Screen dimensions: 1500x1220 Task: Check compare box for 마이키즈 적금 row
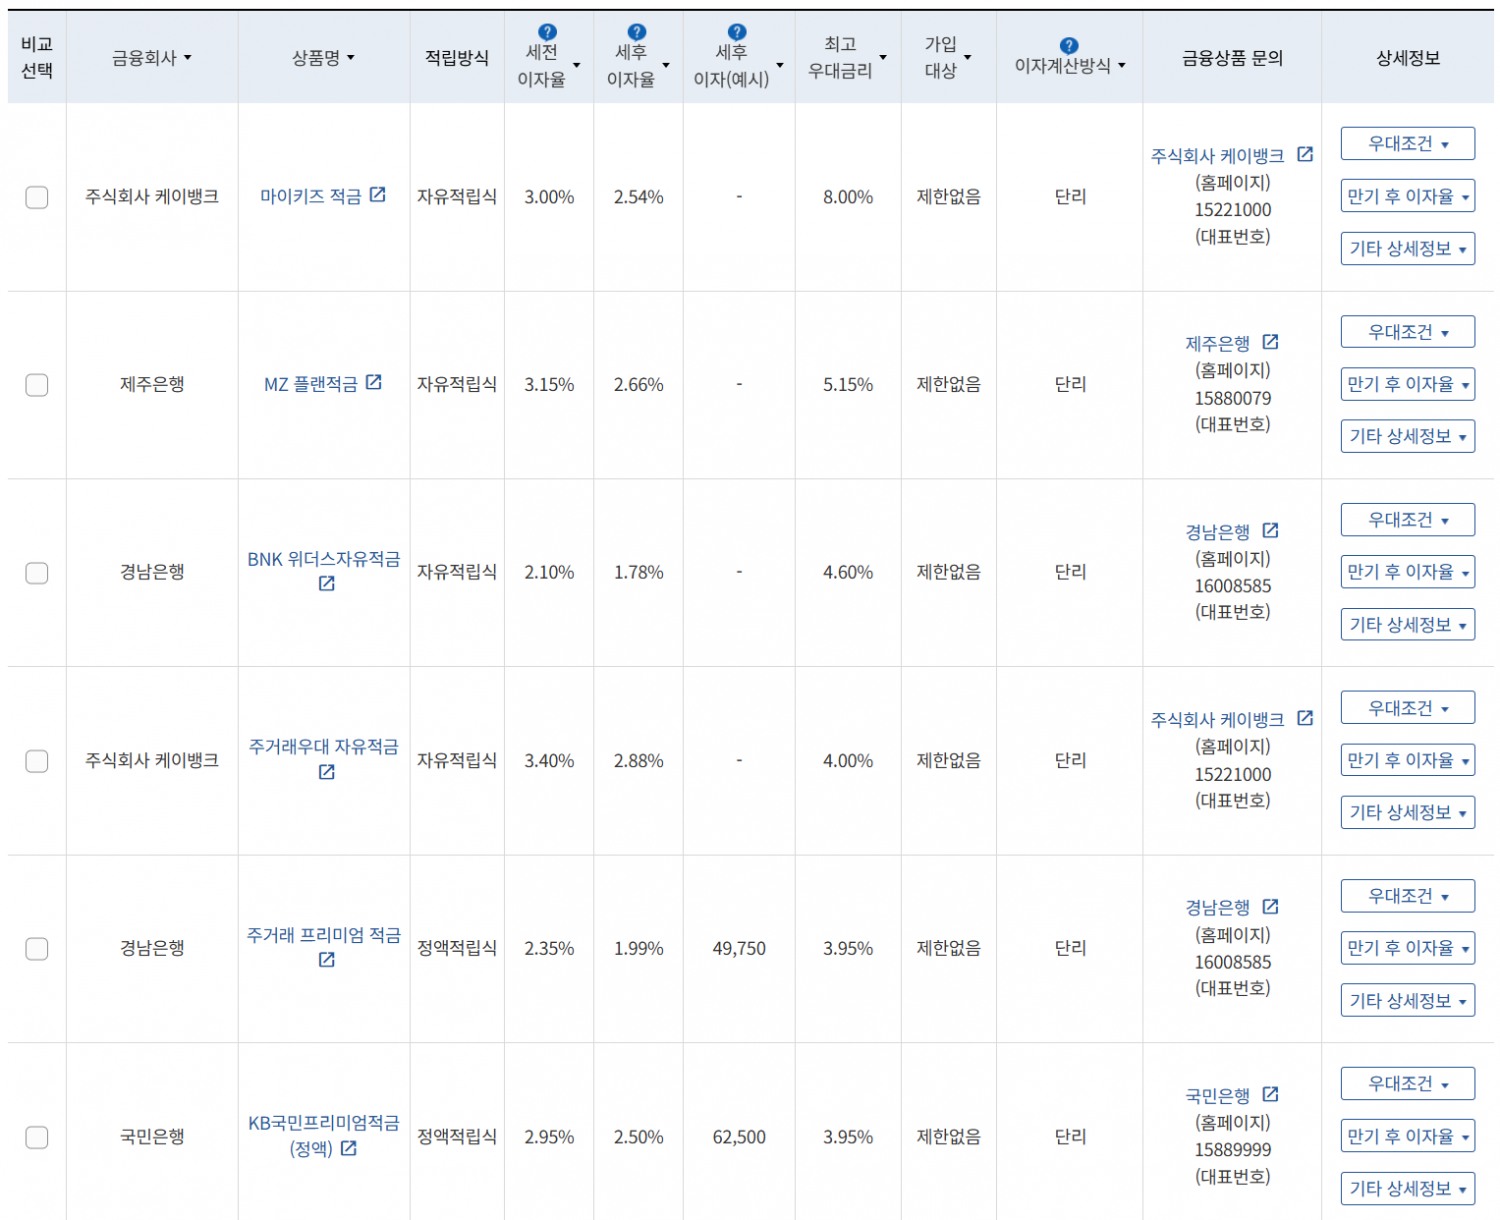[37, 197]
